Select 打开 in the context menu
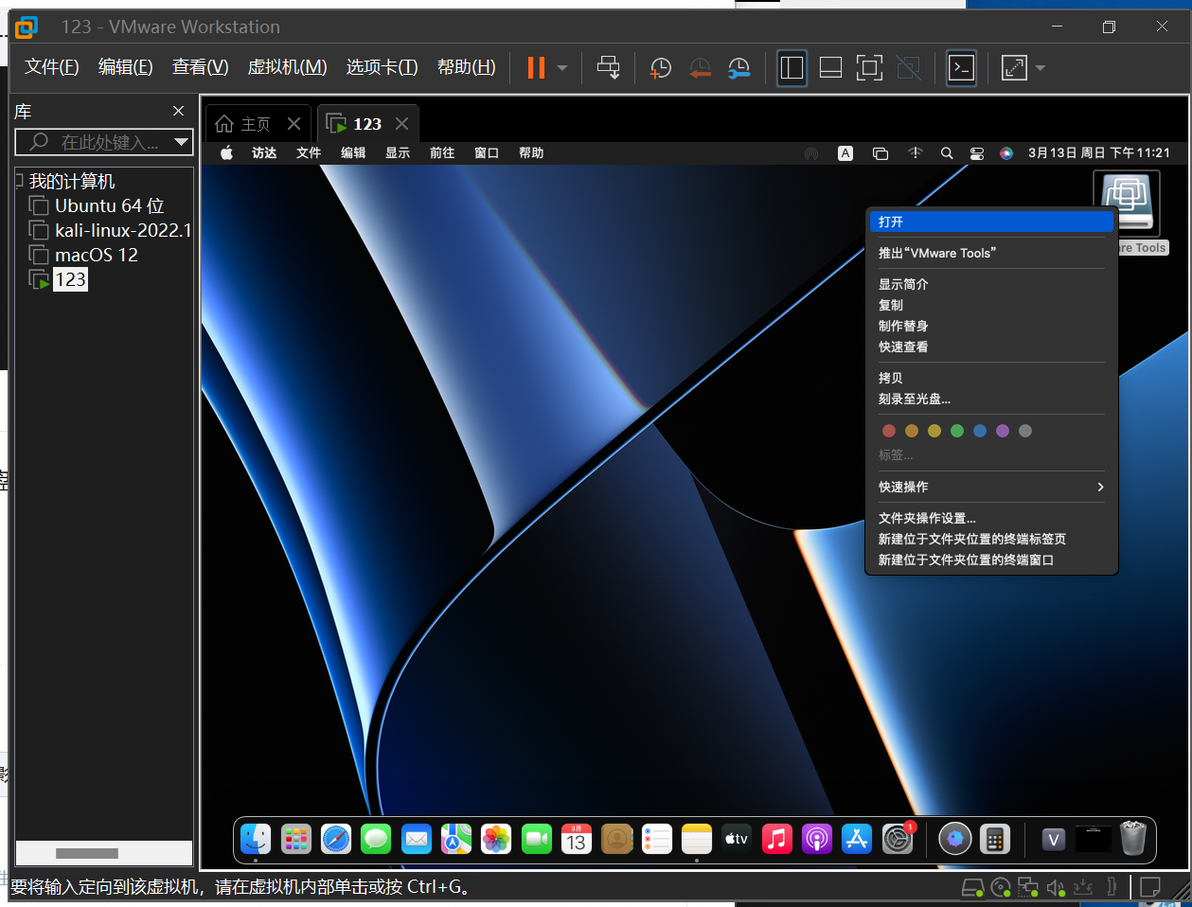 point(991,222)
